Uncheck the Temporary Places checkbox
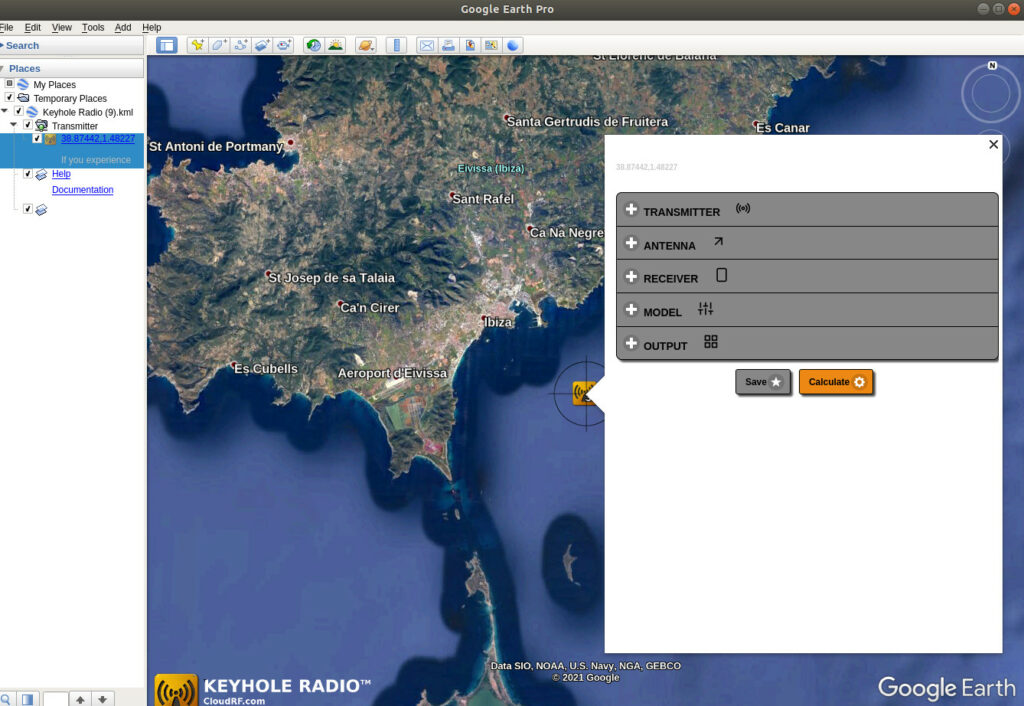This screenshot has height=706, width=1024. point(9,97)
